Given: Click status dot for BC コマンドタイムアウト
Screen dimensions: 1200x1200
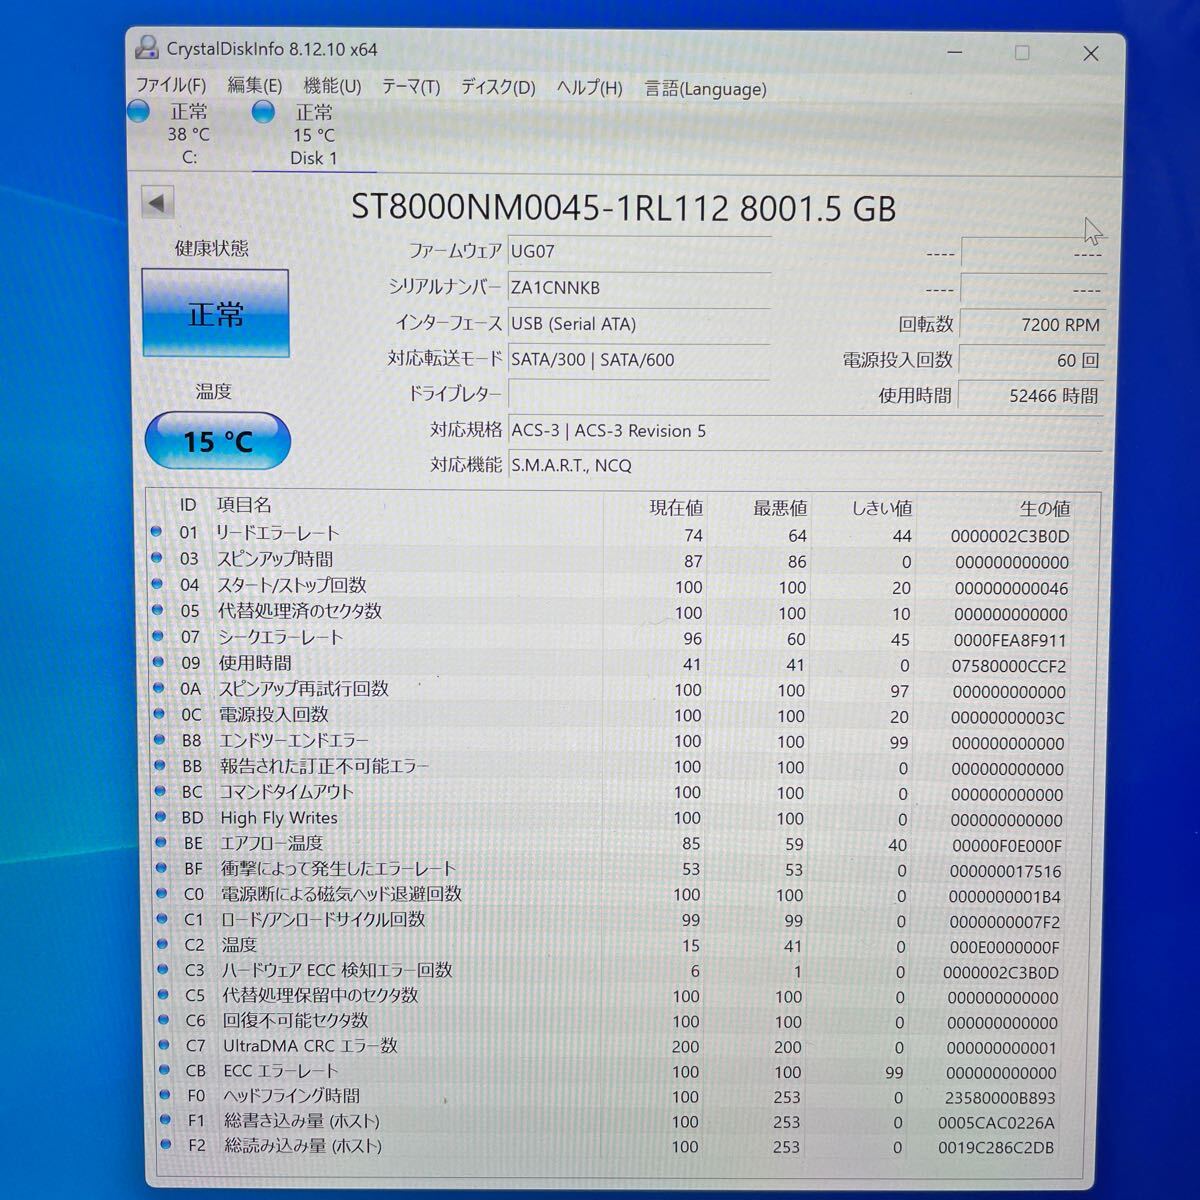Looking at the screenshot, I should tap(158, 791).
